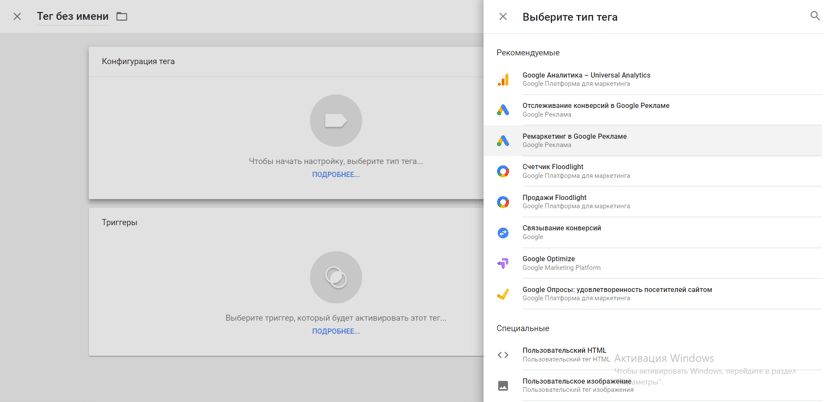Click the Счетчик Floodlight ring icon
The height and width of the screenshot is (402, 824).
pyautogui.click(x=503, y=171)
